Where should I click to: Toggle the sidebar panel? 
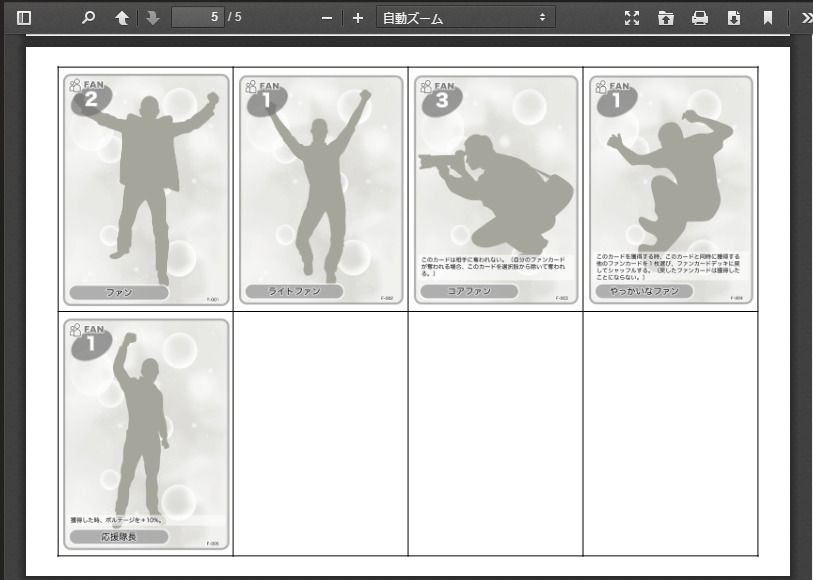tap(24, 18)
